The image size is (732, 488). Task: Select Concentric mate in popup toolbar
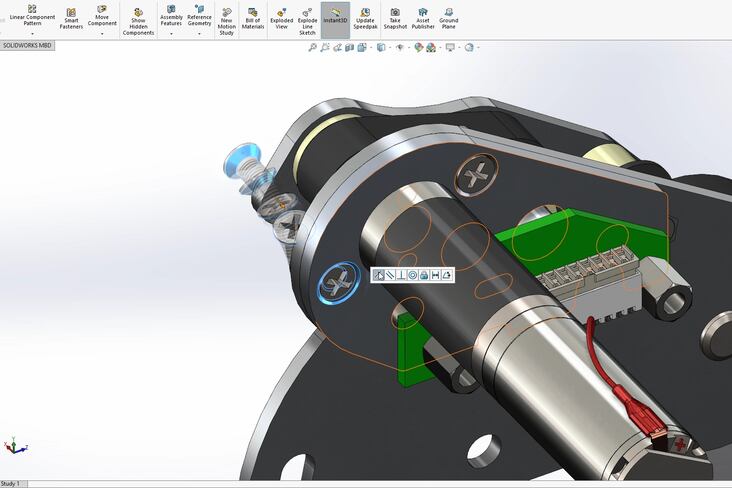click(412, 275)
